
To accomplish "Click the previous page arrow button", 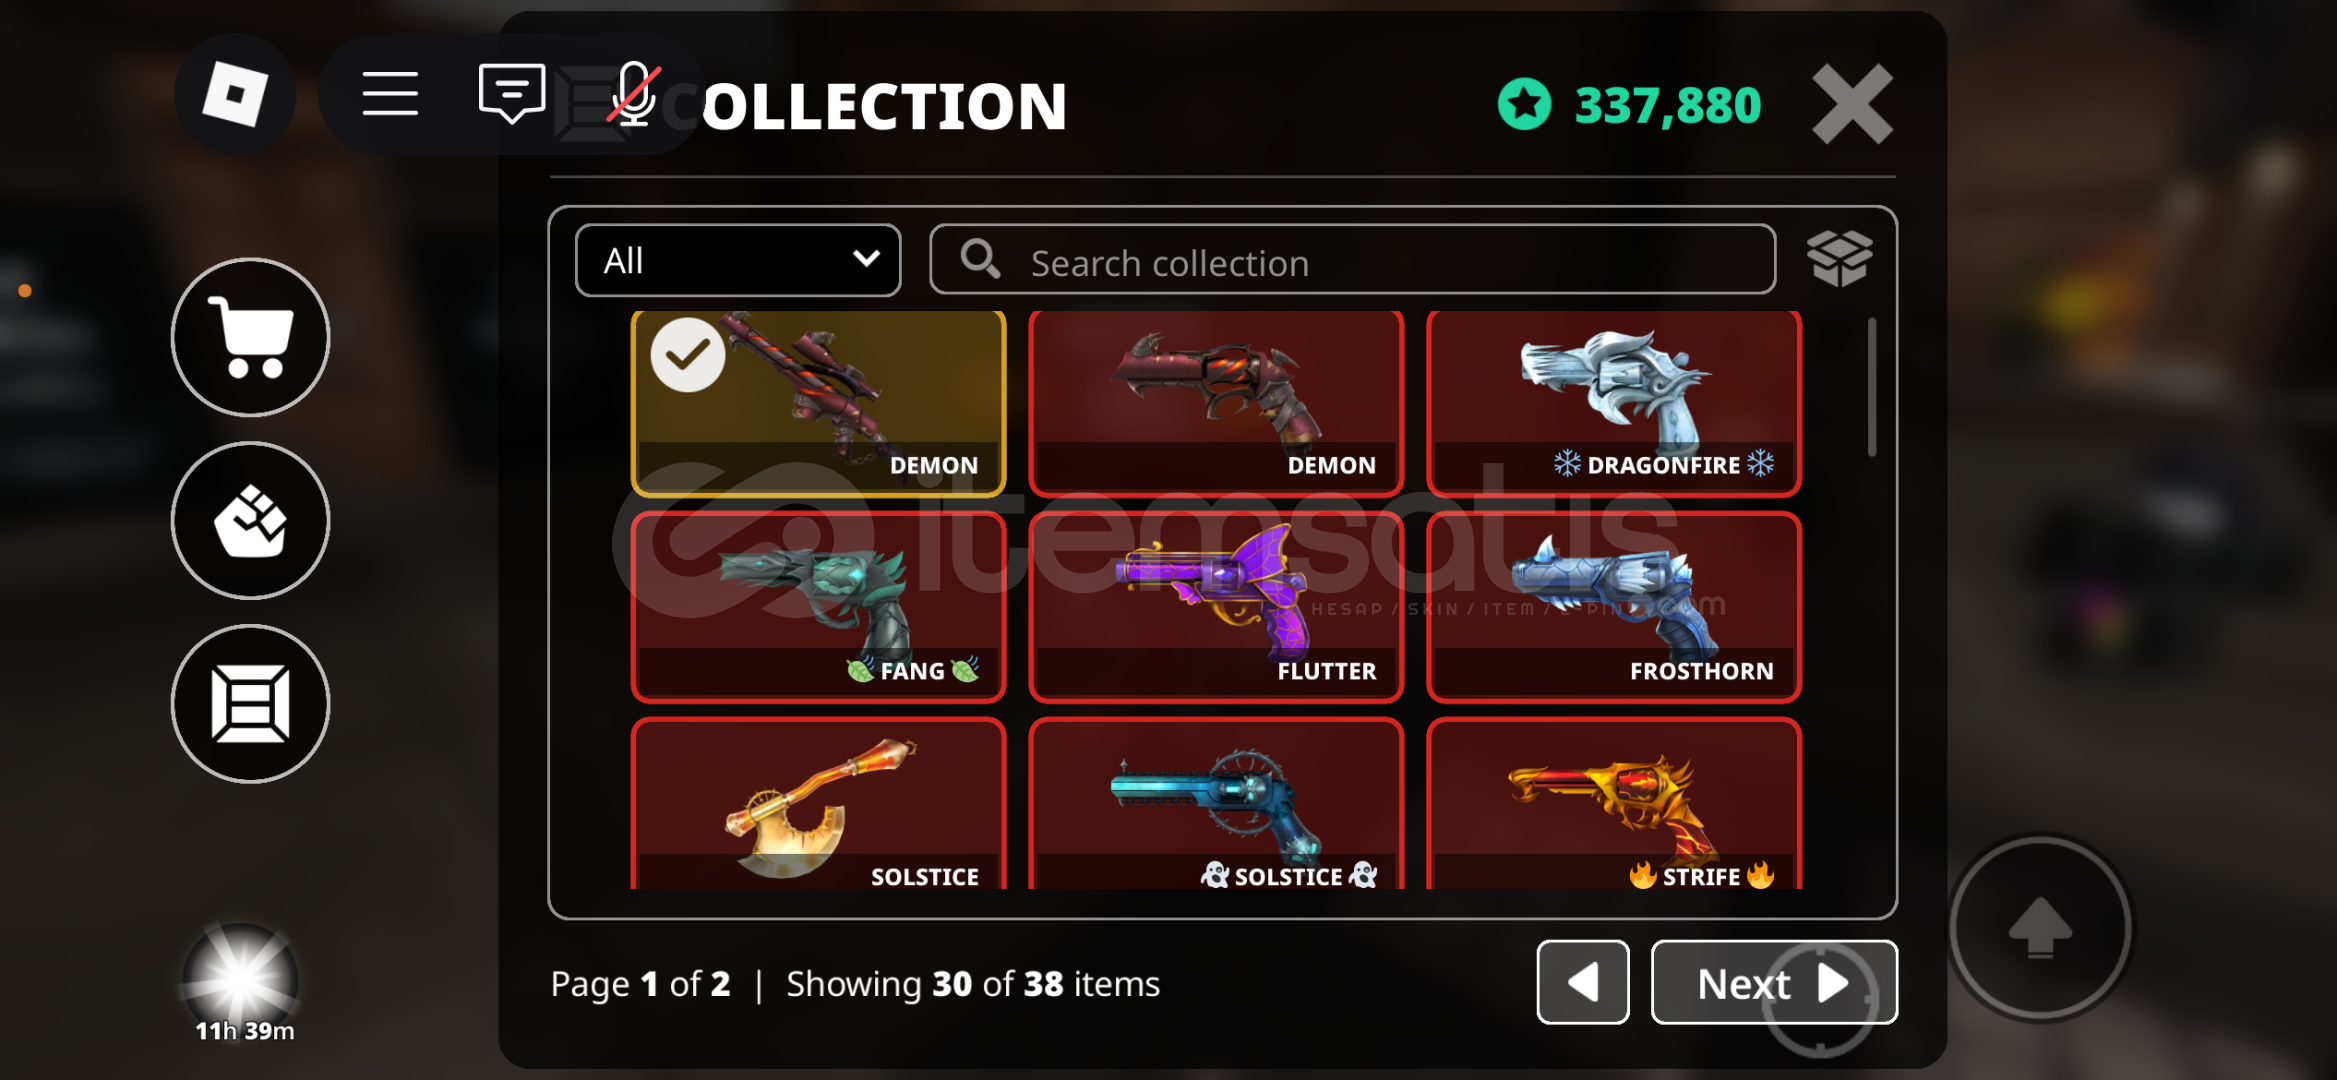I will pyautogui.click(x=1583, y=983).
